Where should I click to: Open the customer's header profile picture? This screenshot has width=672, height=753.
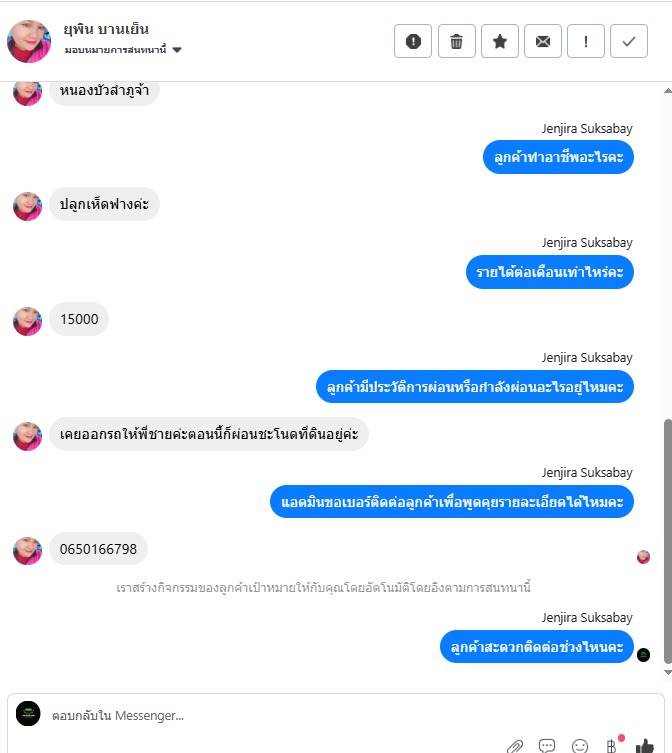tap(29, 41)
